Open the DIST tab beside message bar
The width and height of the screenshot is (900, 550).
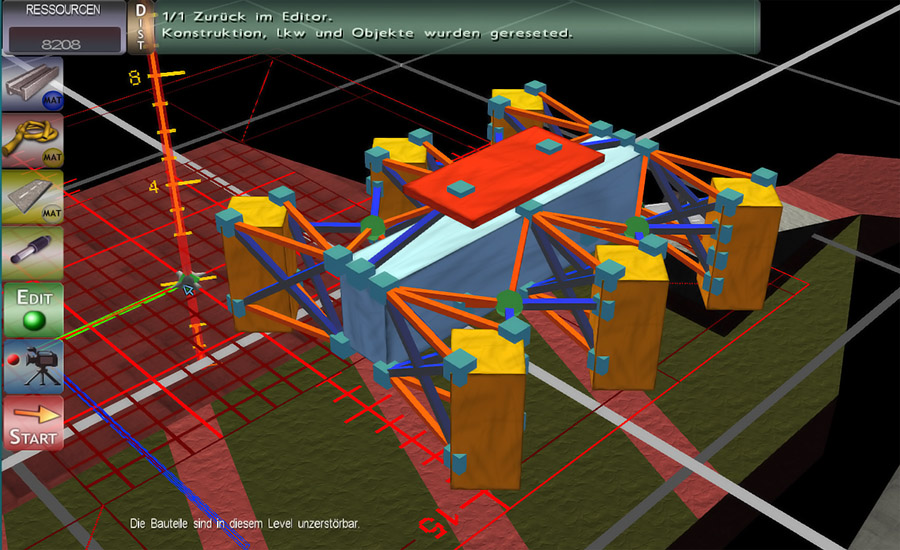point(141,27)
